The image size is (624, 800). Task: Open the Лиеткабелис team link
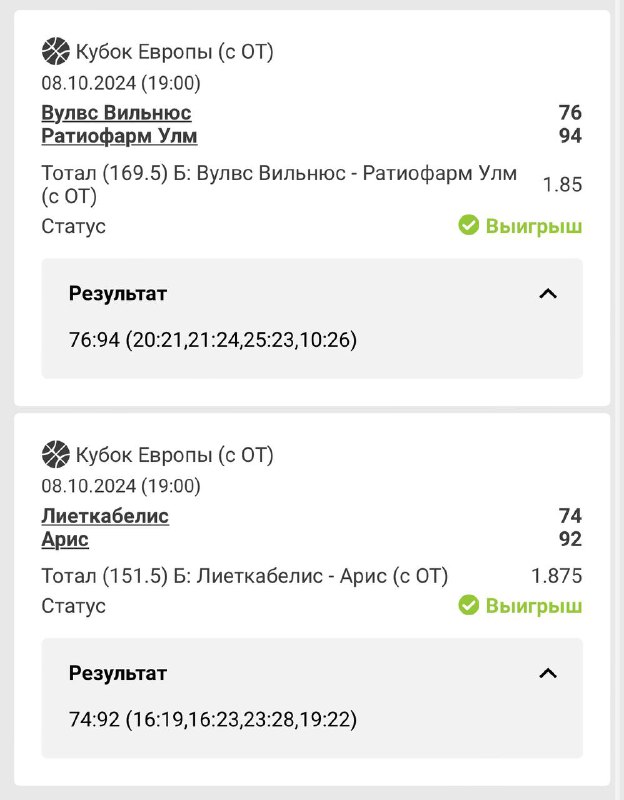tap(105, 516)
